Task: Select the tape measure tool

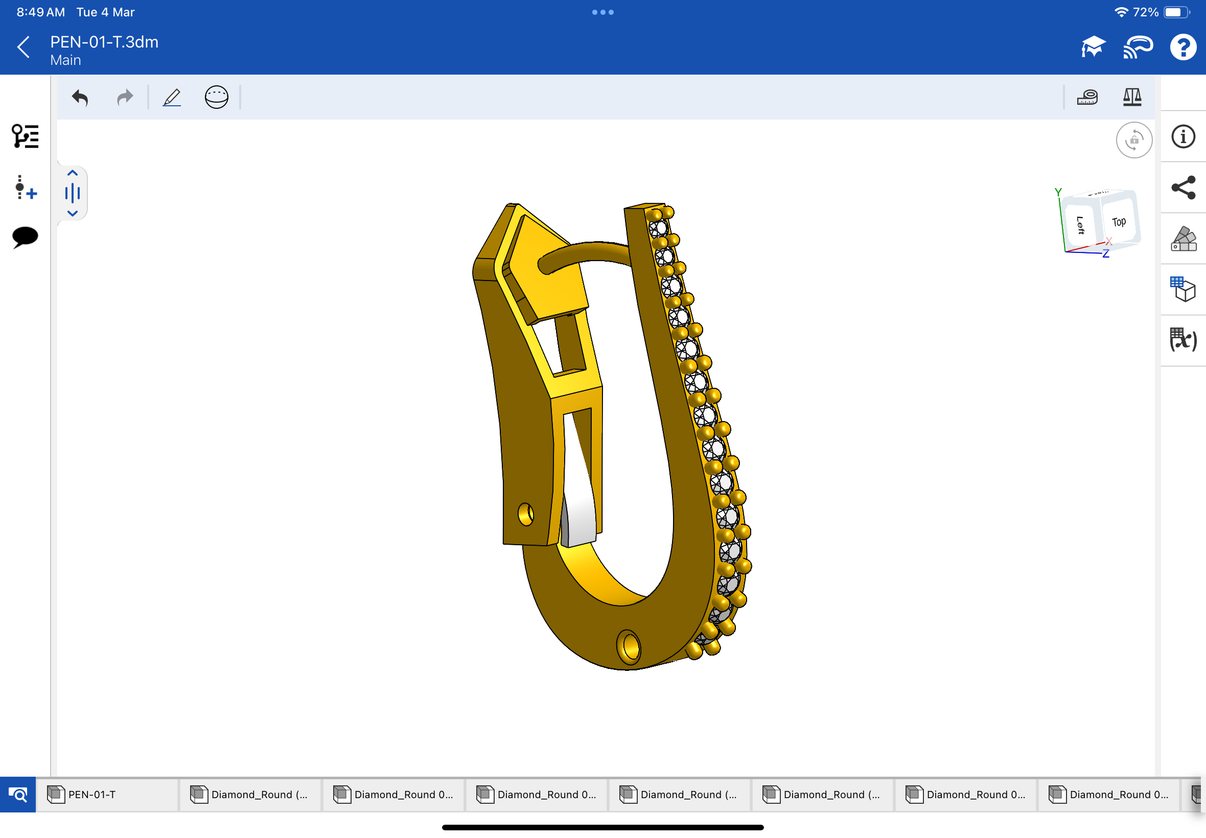Action: pos(1087,97)
